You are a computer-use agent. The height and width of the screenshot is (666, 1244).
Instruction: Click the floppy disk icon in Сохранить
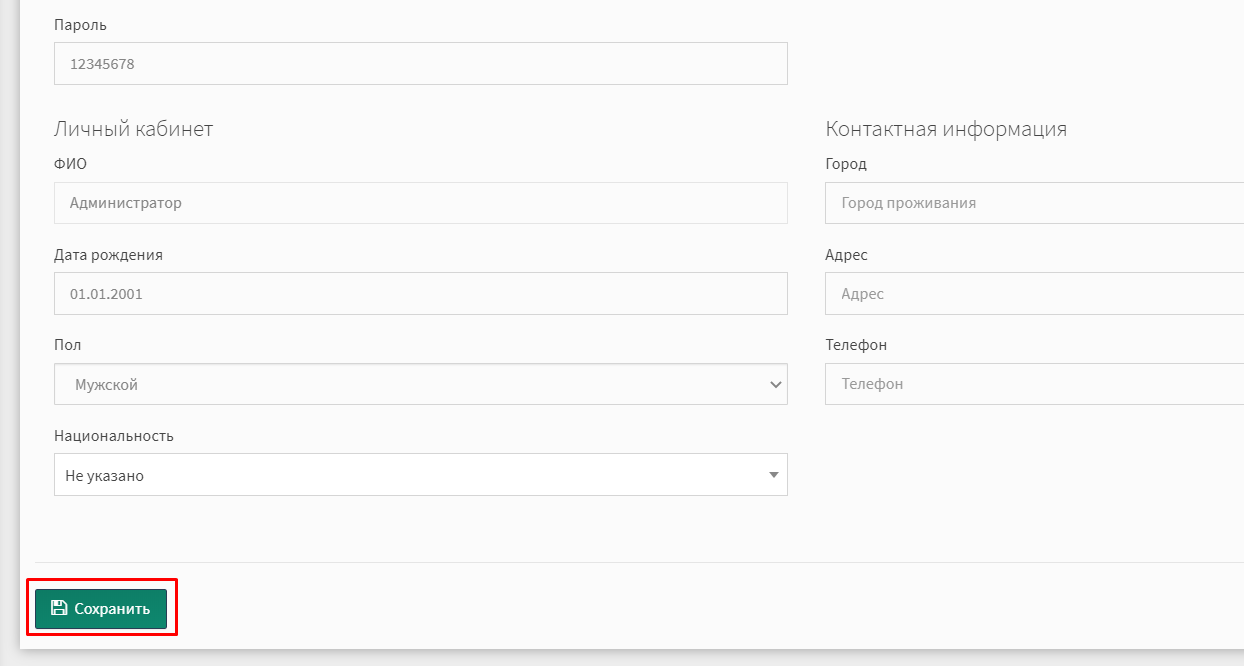click(59, 608)
